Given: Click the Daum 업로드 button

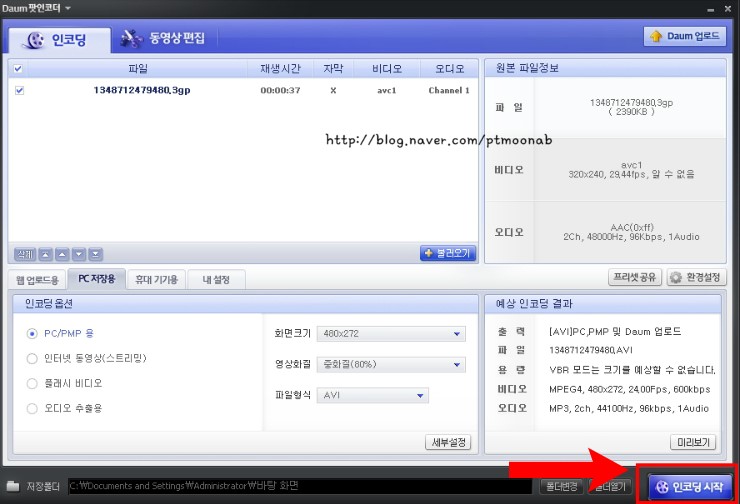Looking at the screenshot, I should pyautogui.click(x=685, y=36).
